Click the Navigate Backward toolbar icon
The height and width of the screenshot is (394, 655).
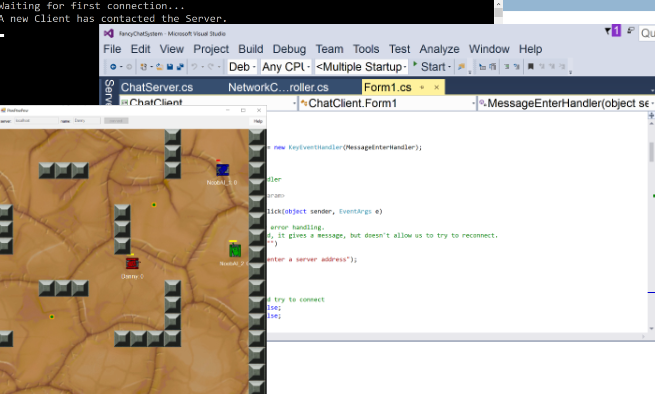[x=113, y=67]
